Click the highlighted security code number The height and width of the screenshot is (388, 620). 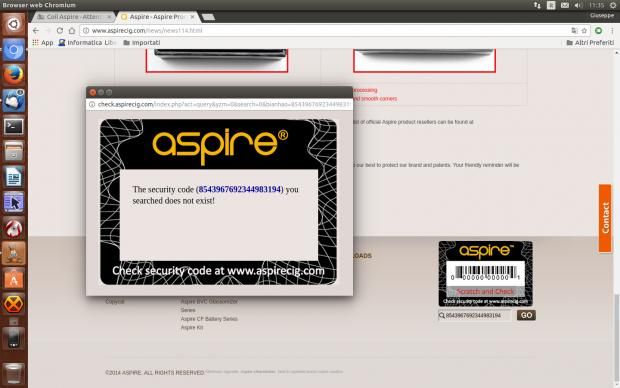240,189
